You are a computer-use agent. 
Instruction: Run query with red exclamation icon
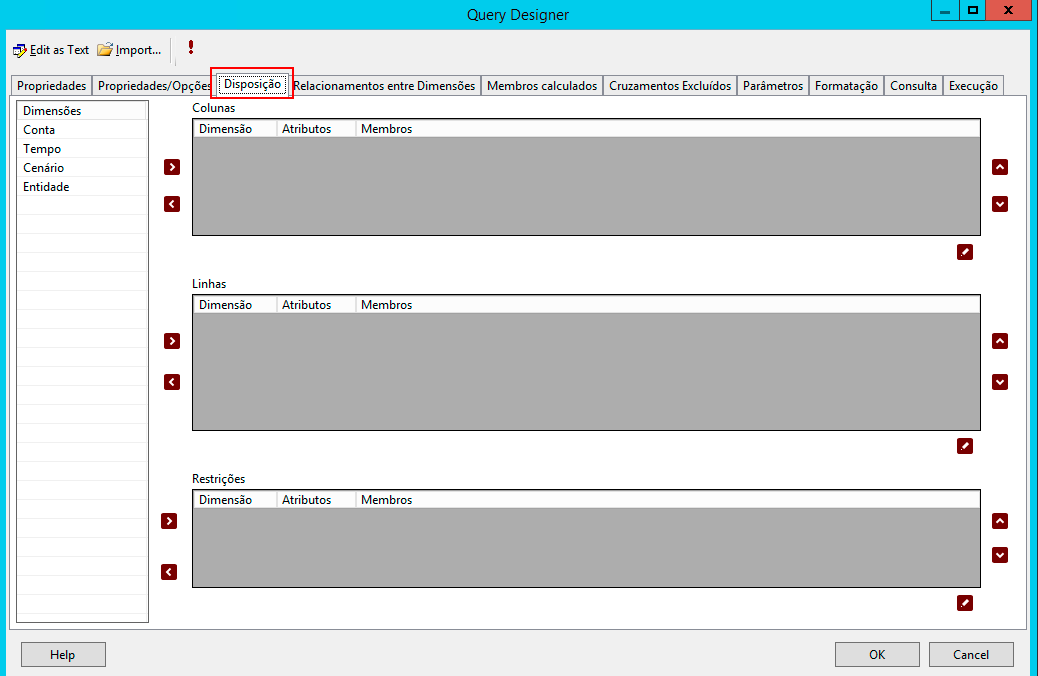(x=191, y=48)
